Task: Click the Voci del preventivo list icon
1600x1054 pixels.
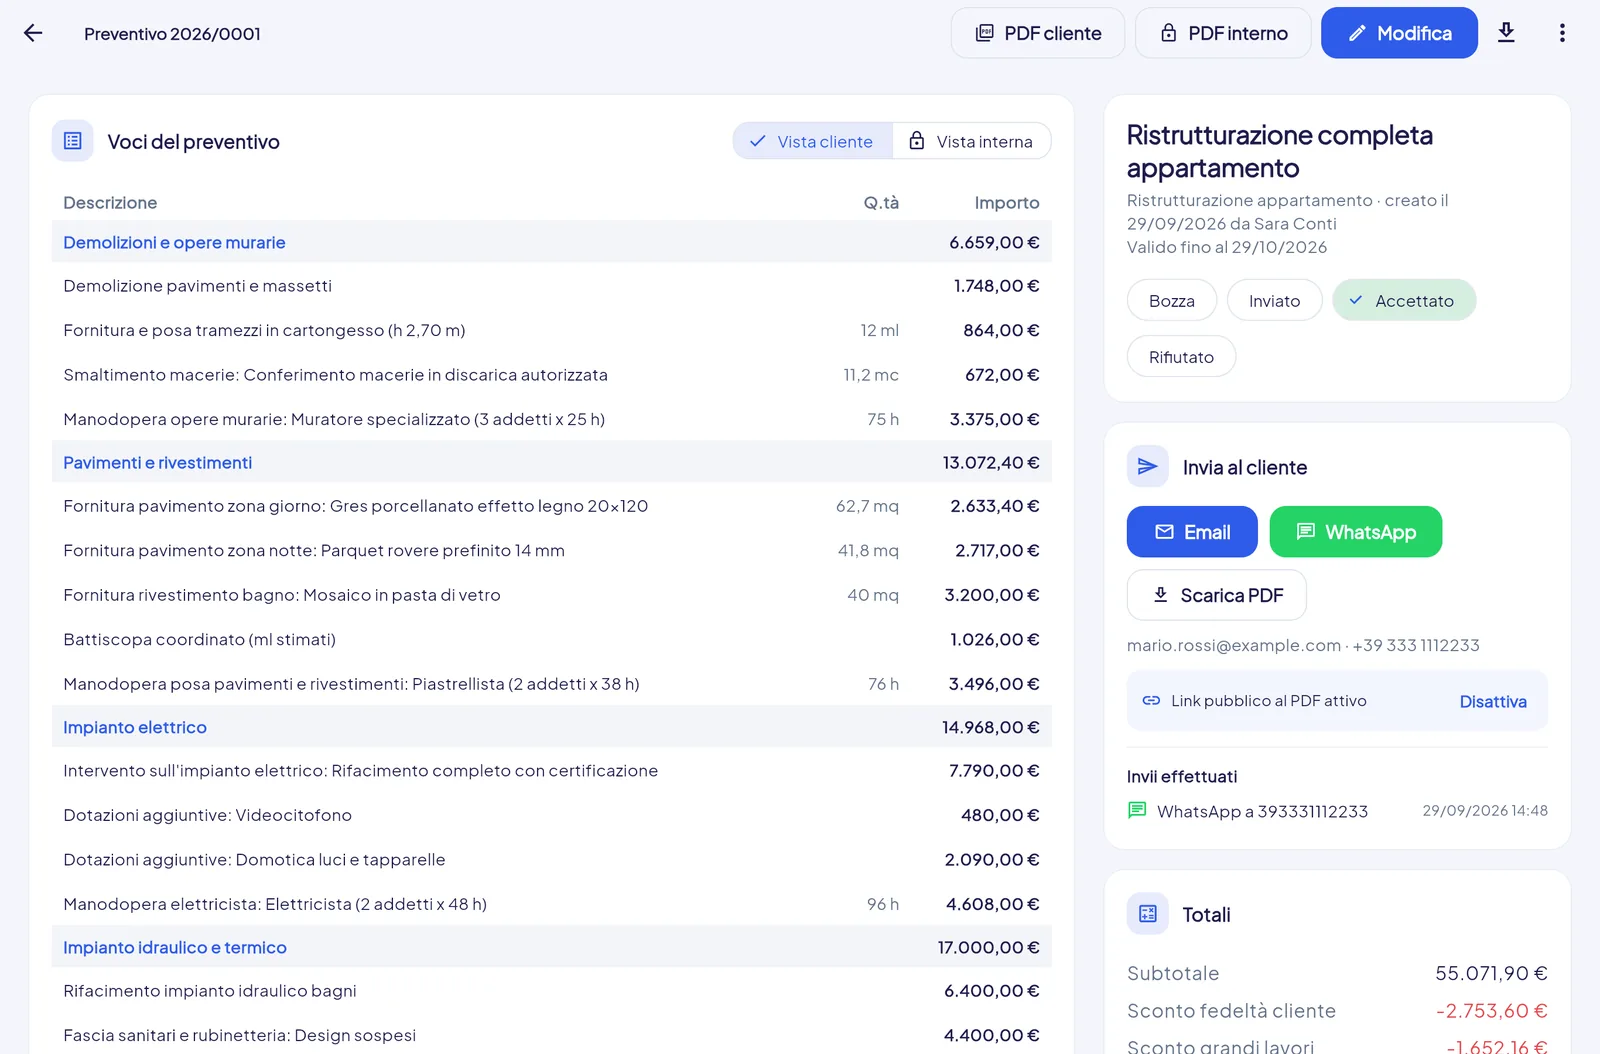Action: (x=73, y=141)
